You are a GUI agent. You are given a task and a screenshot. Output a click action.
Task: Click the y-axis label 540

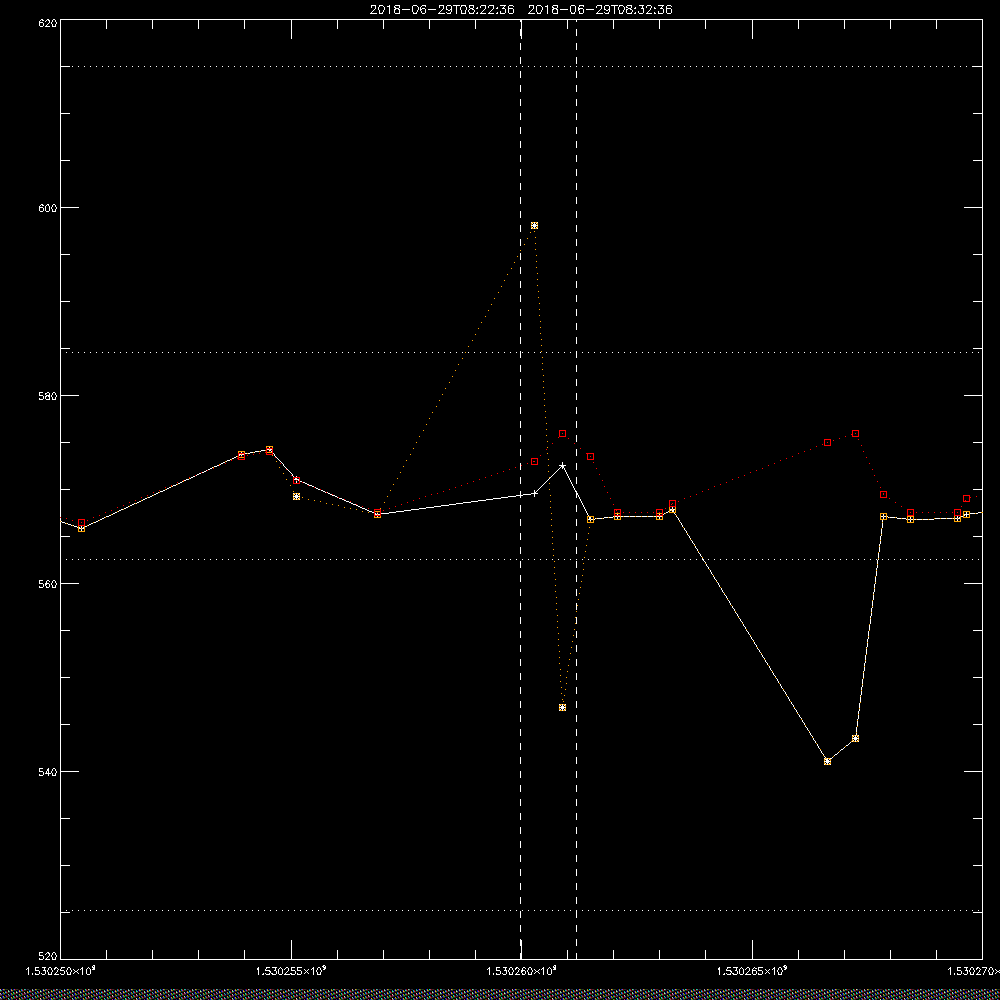click(x=48, y=772)
